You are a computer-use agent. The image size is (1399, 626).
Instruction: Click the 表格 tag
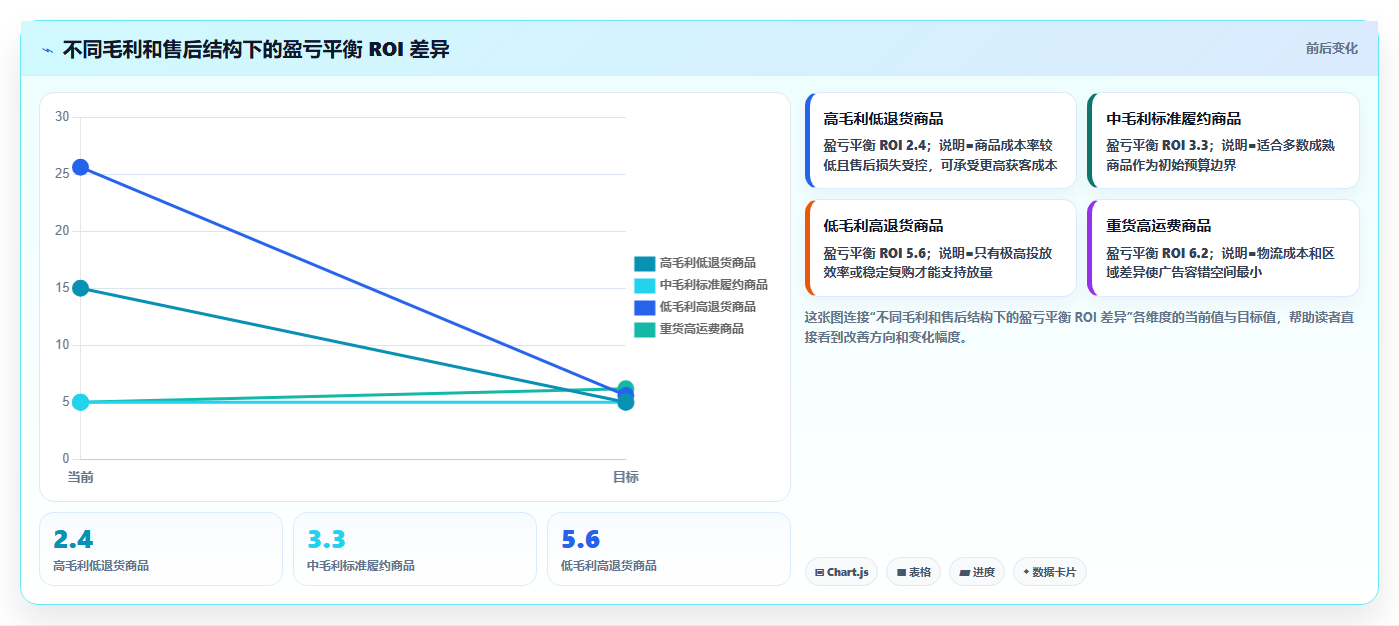pos(913,572)
